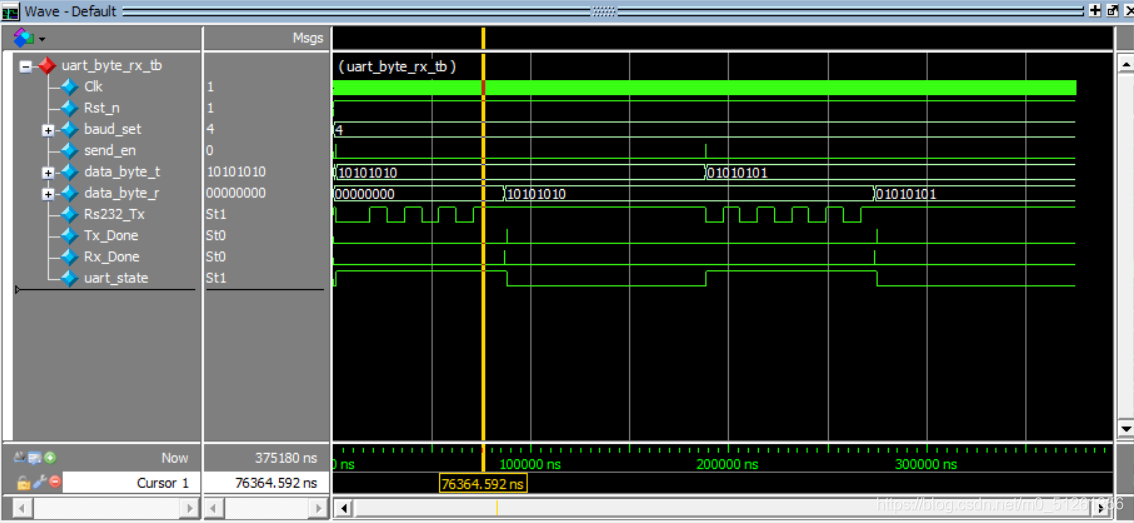Click the Now label

175,458
